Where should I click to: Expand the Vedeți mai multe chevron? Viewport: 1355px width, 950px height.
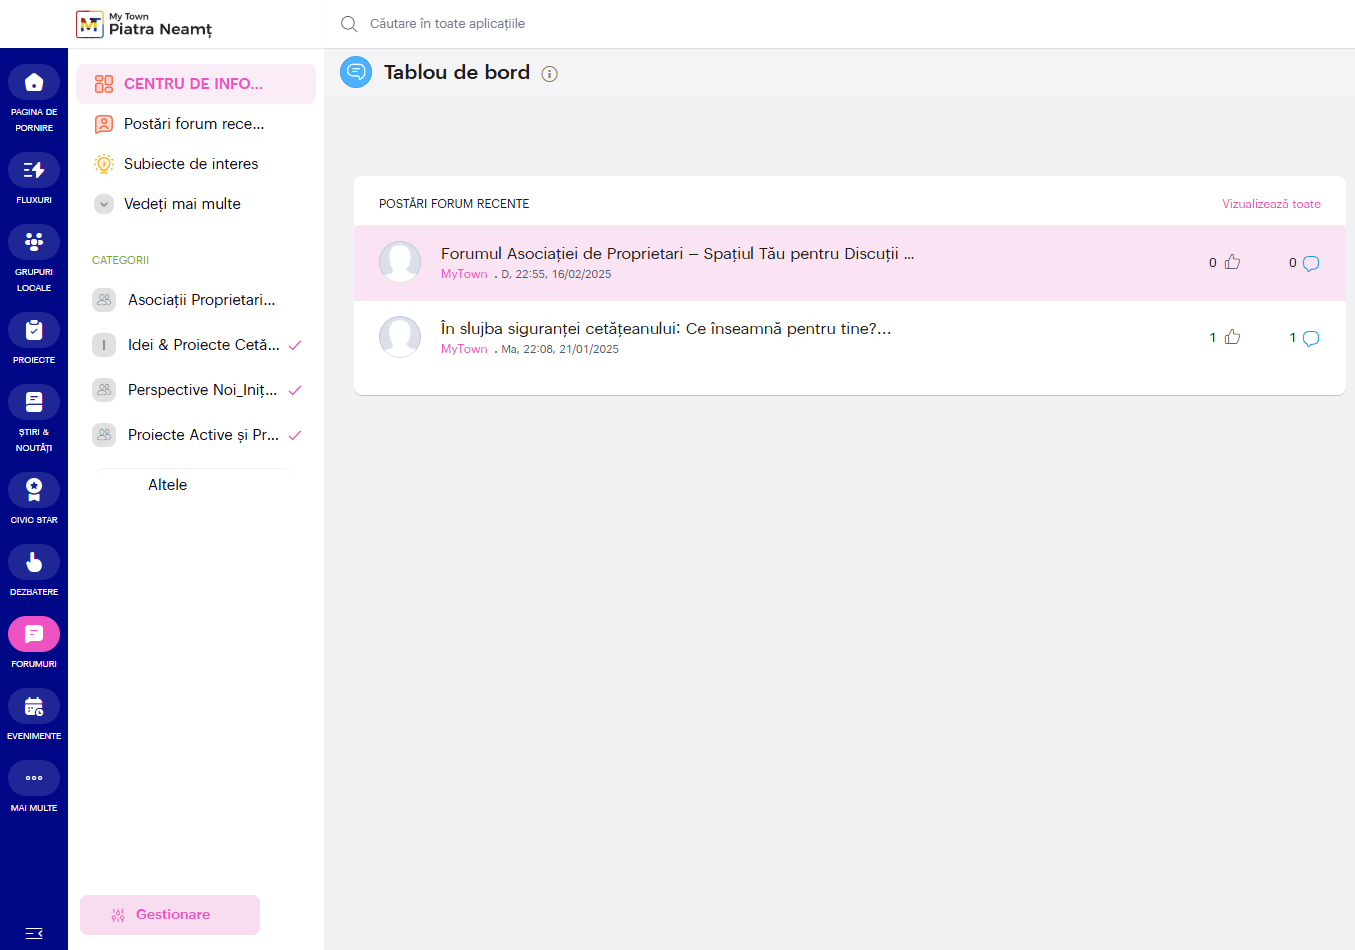[x=104, y=204]
